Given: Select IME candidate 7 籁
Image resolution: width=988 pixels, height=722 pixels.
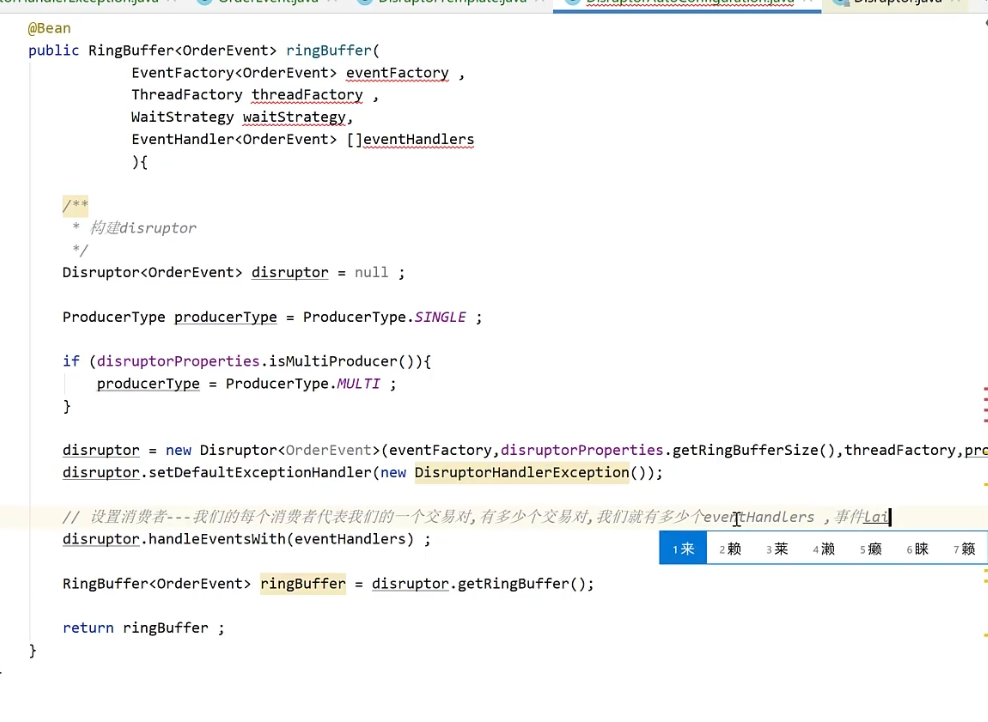Looking at the screenshot, I should 964,549.
